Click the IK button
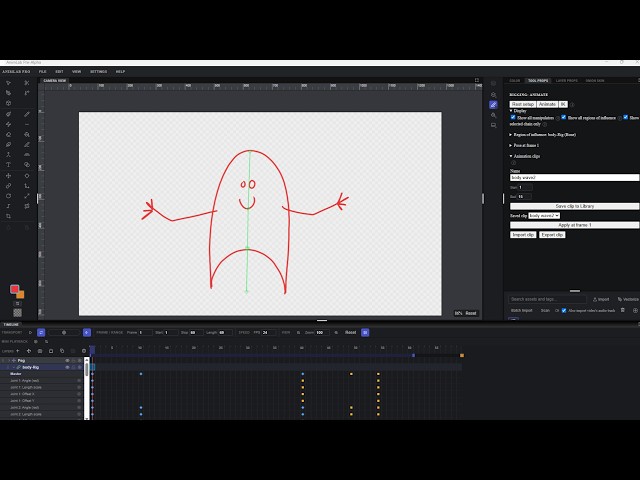640x480 pixels. coord(563,104)
